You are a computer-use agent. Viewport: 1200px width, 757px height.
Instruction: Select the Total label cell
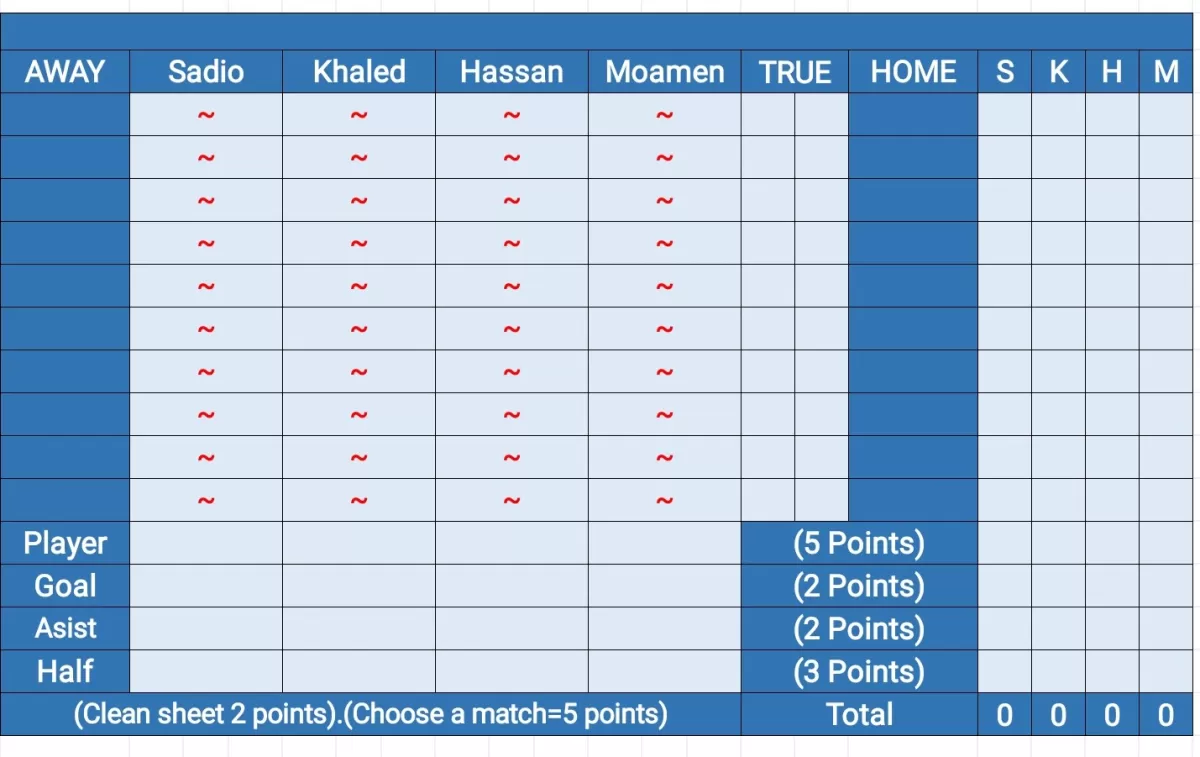coord(859,714)
